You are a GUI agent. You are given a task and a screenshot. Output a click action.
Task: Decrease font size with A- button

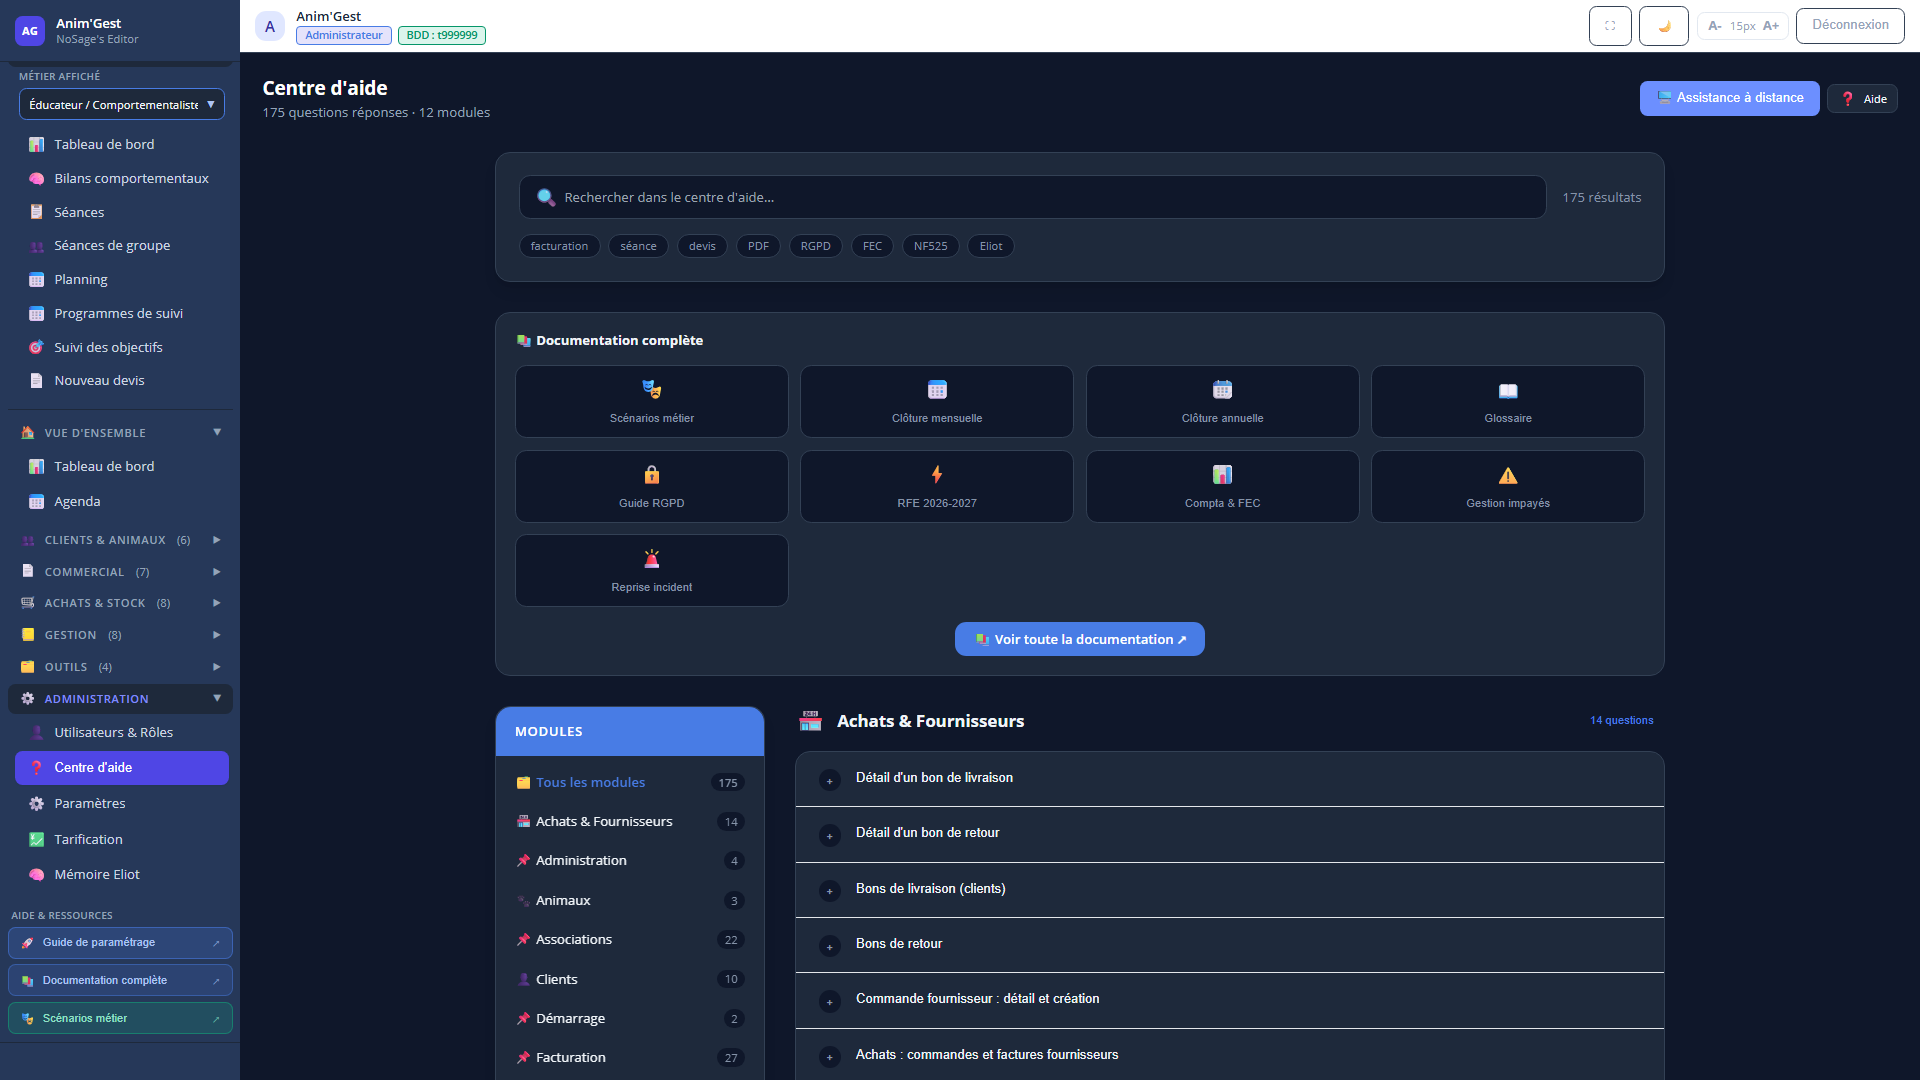click(x=1715, y=26)
